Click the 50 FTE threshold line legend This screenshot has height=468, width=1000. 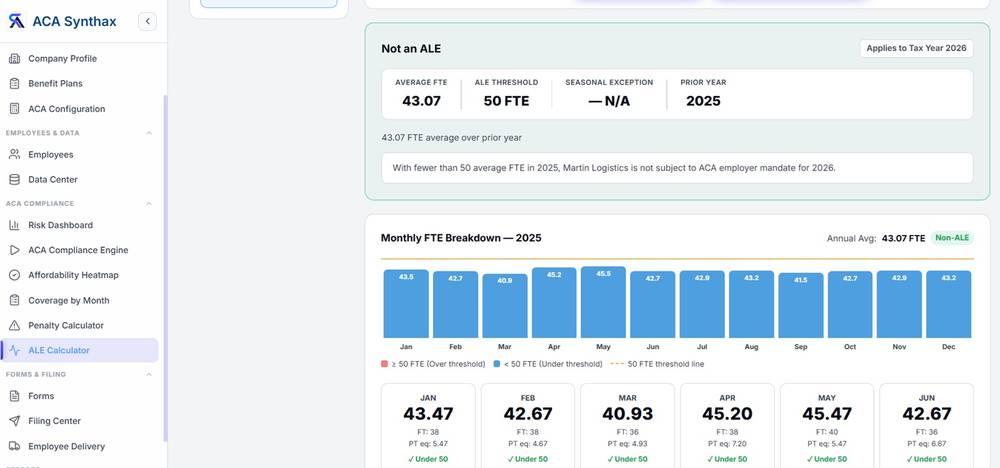(x=658, y=364)
